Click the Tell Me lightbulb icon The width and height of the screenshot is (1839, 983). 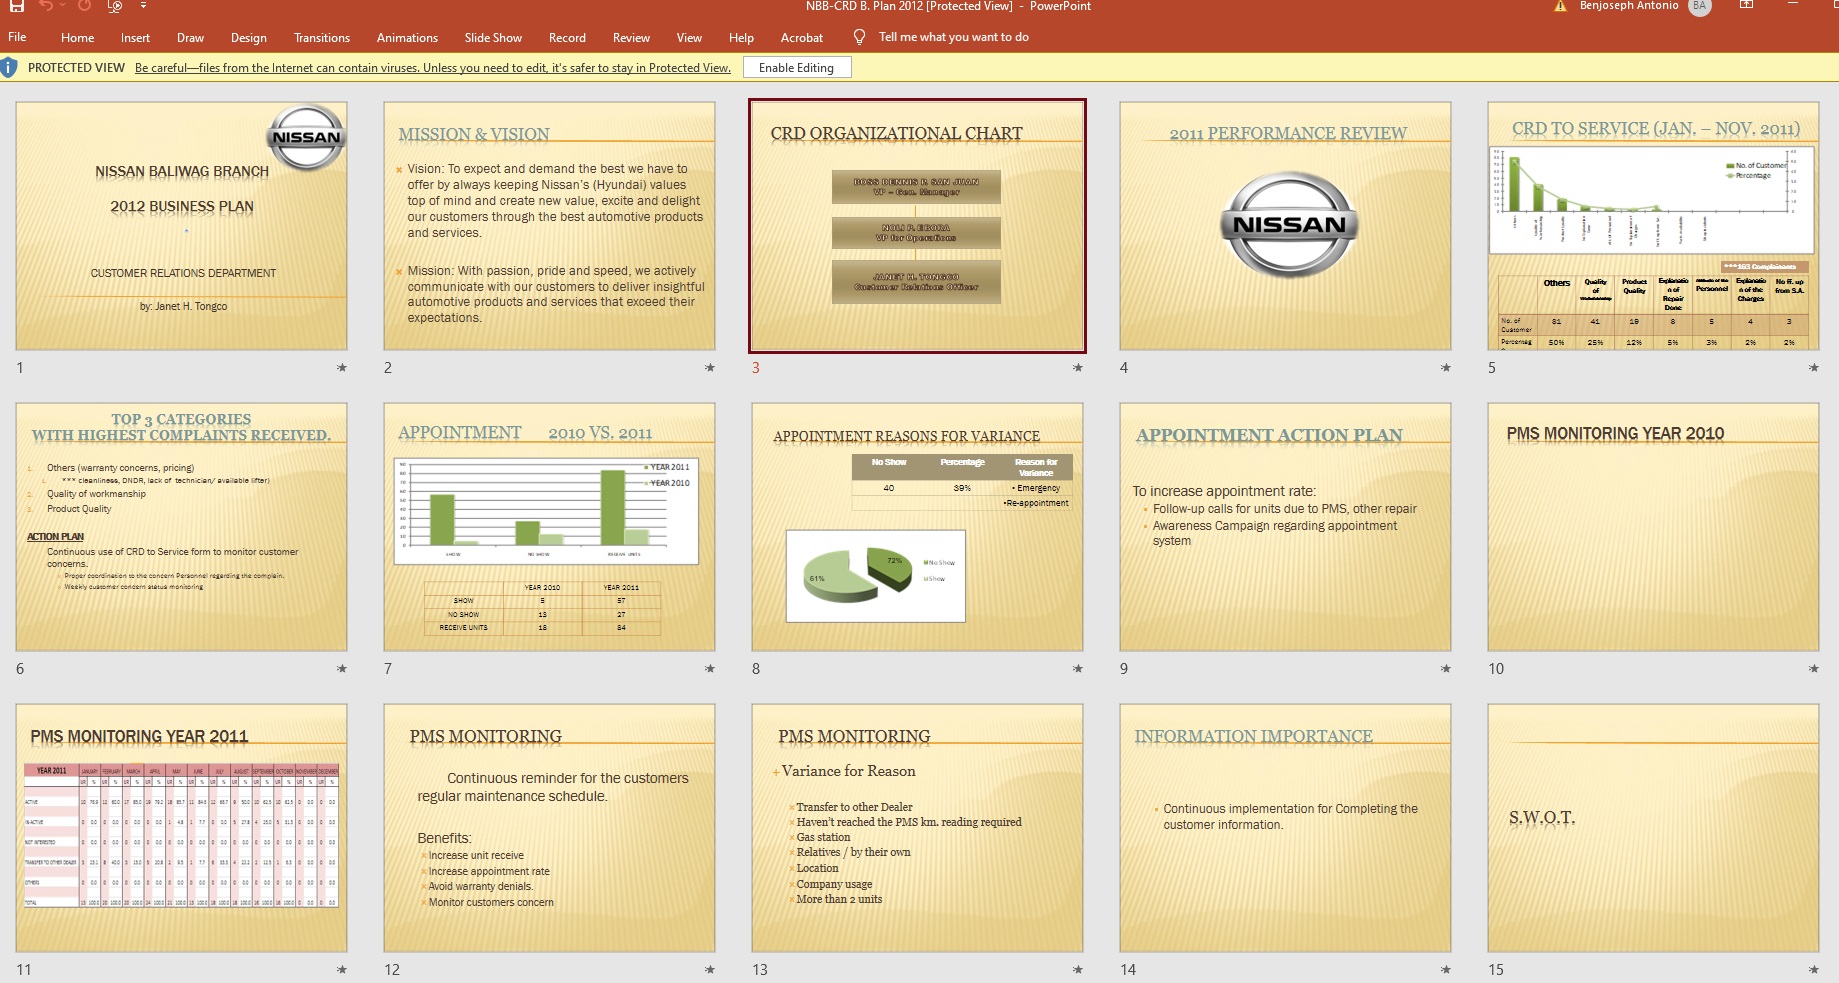tap(859, 37)
